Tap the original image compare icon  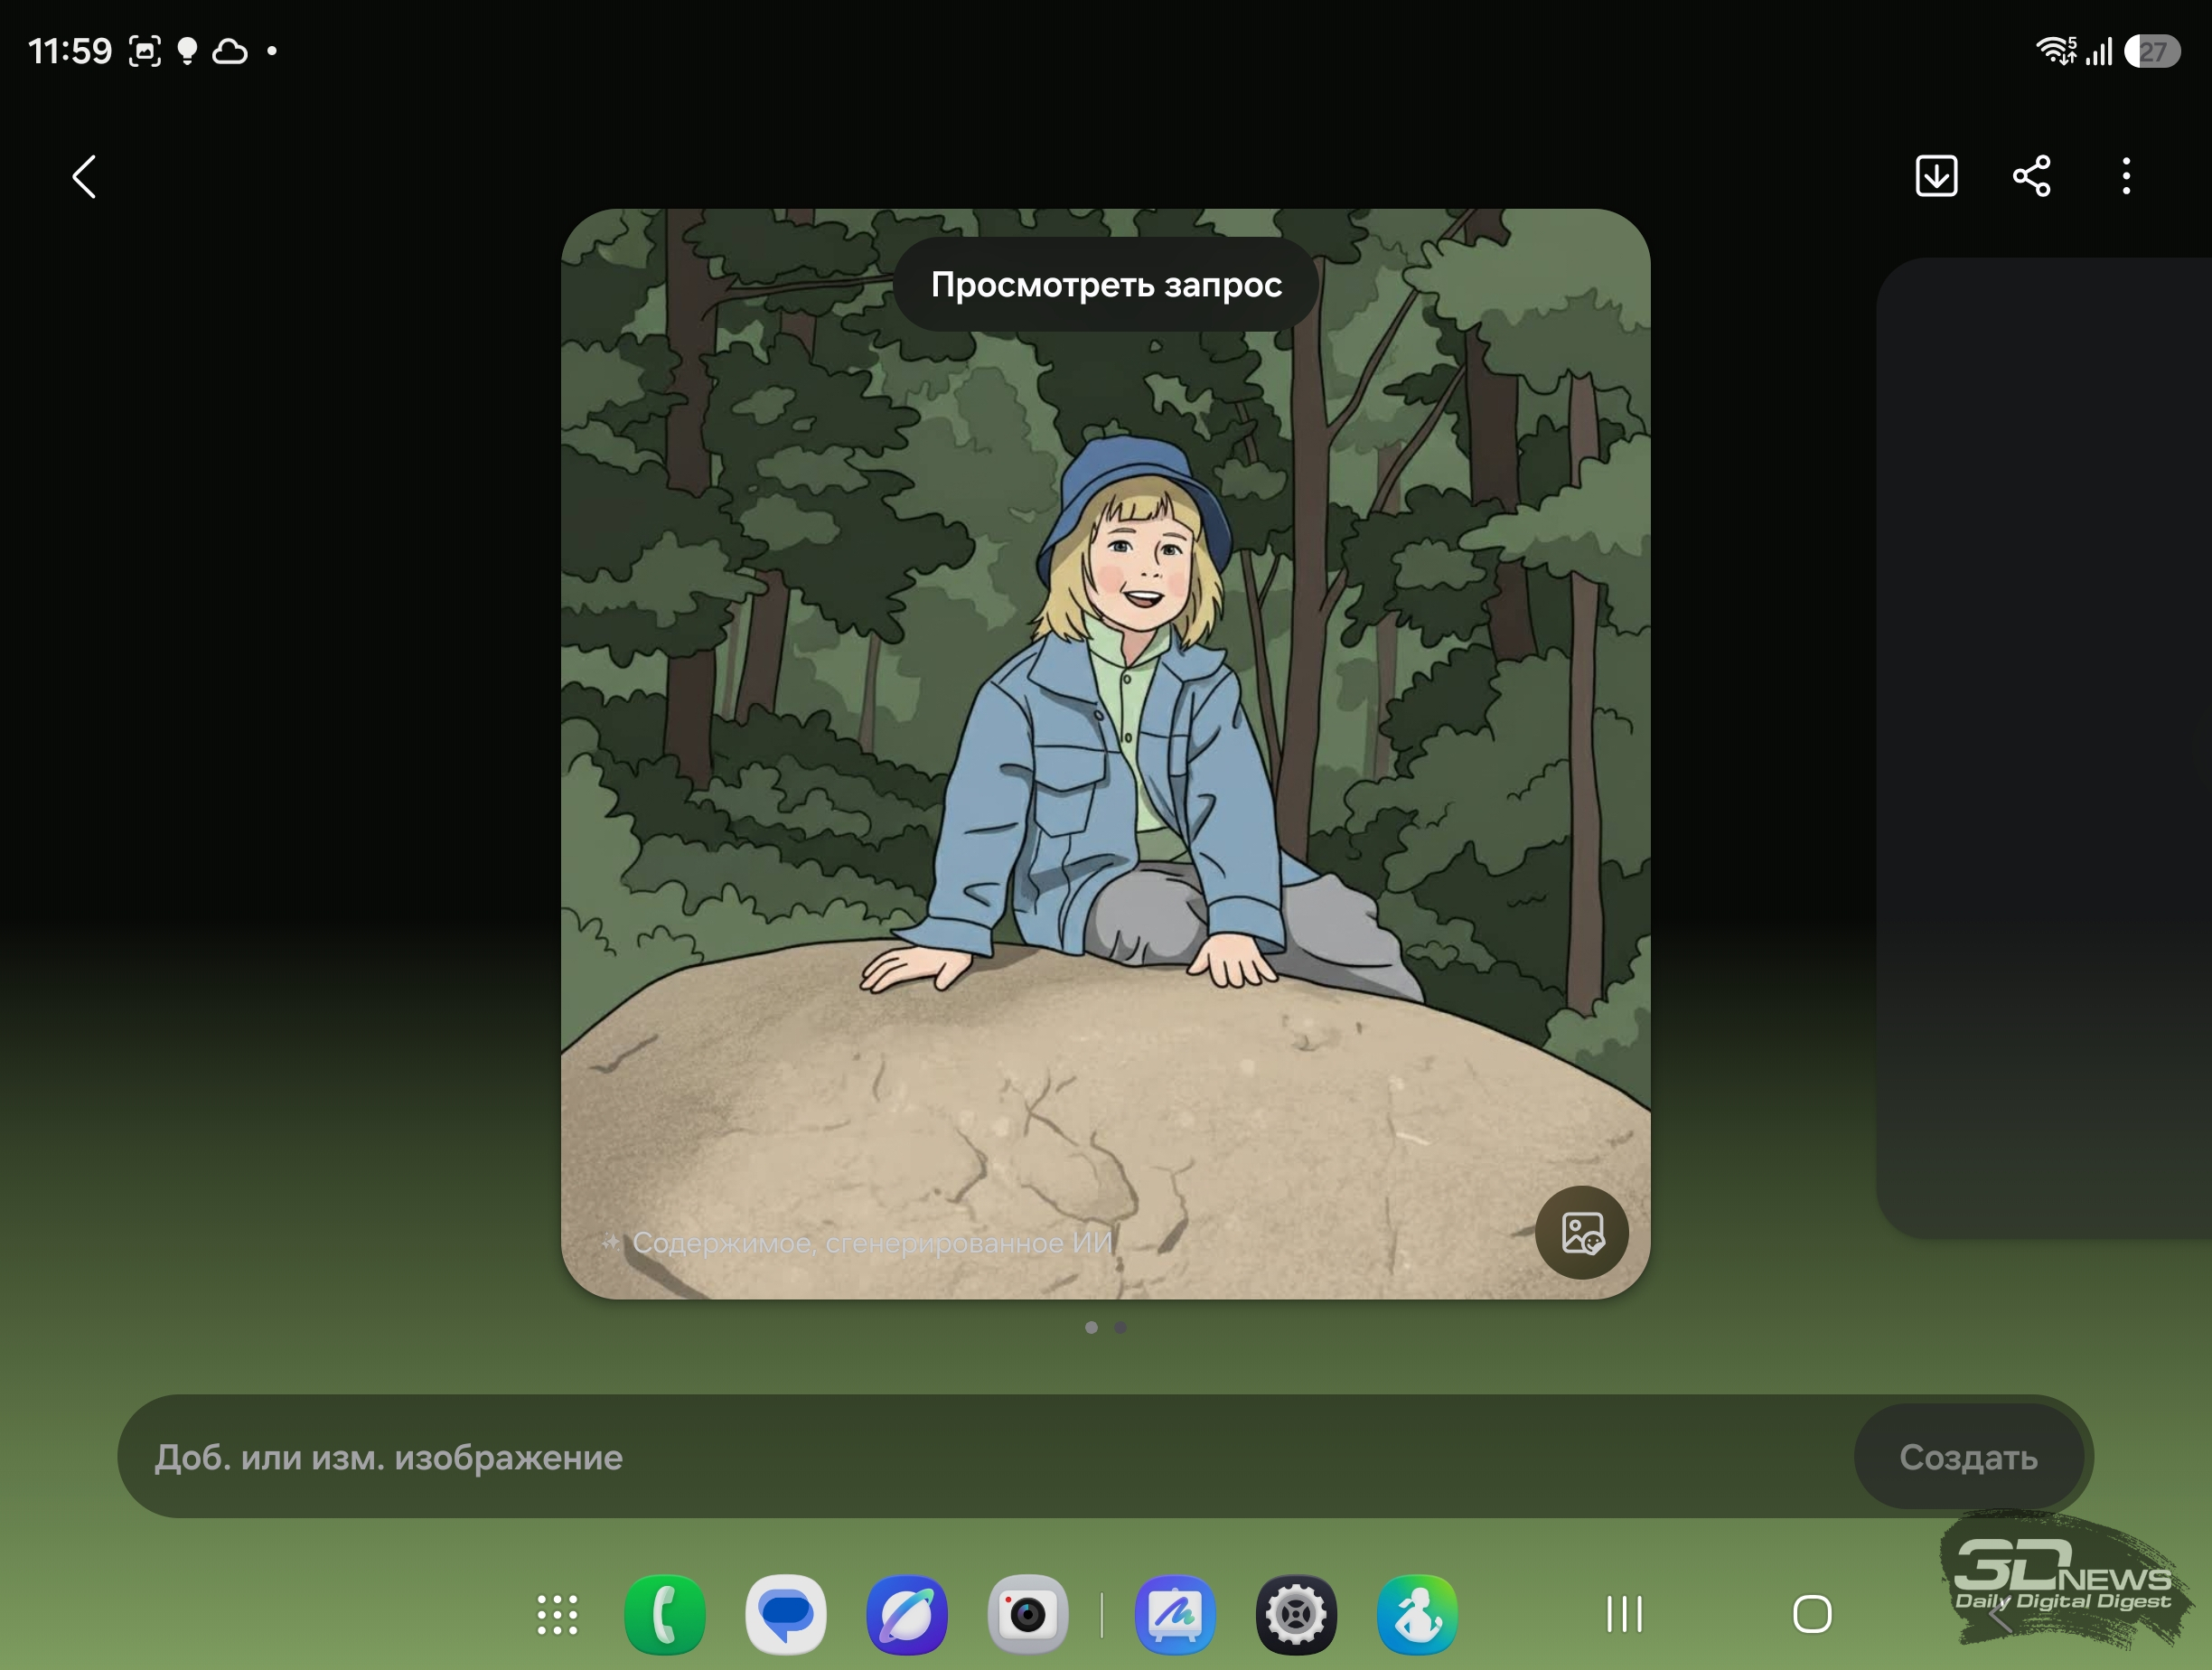pyautogui.click(x=1582, y=1233)
